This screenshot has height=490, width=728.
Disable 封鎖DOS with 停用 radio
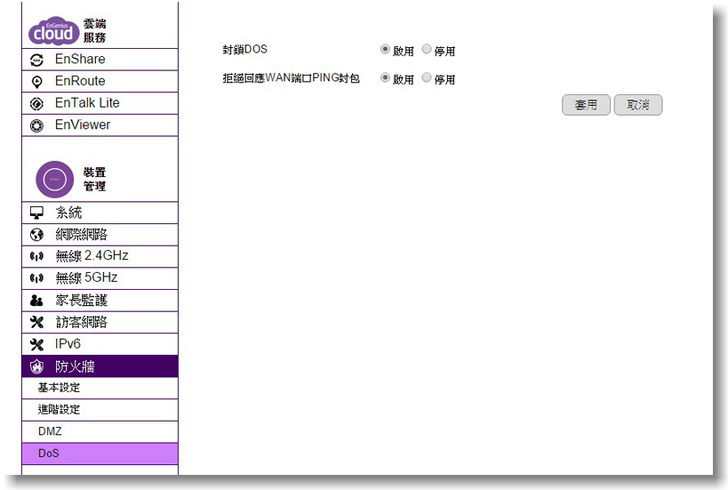pyautogui.click(x=427, y=49)
